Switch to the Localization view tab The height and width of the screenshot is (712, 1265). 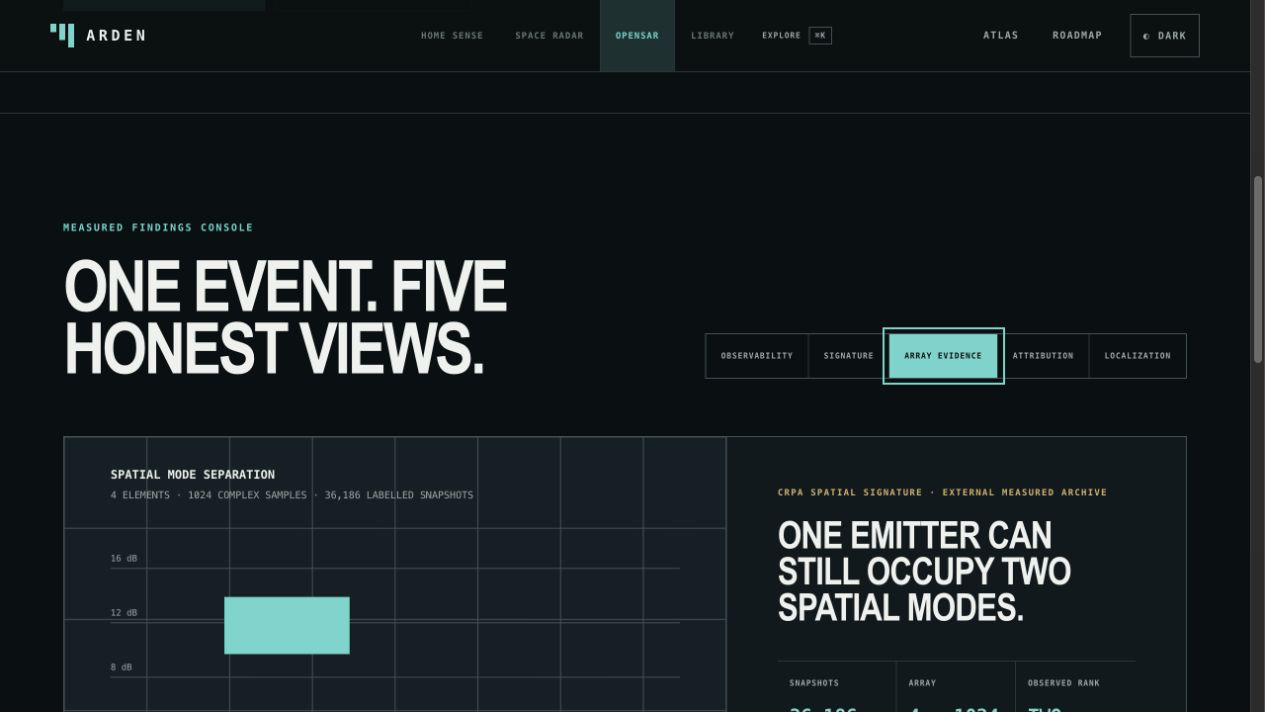(x=1137, y=356)
